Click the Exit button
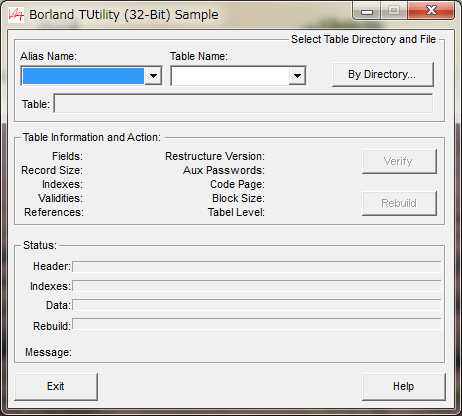This screenshot has width=462, height=416. tap(56, 387)
